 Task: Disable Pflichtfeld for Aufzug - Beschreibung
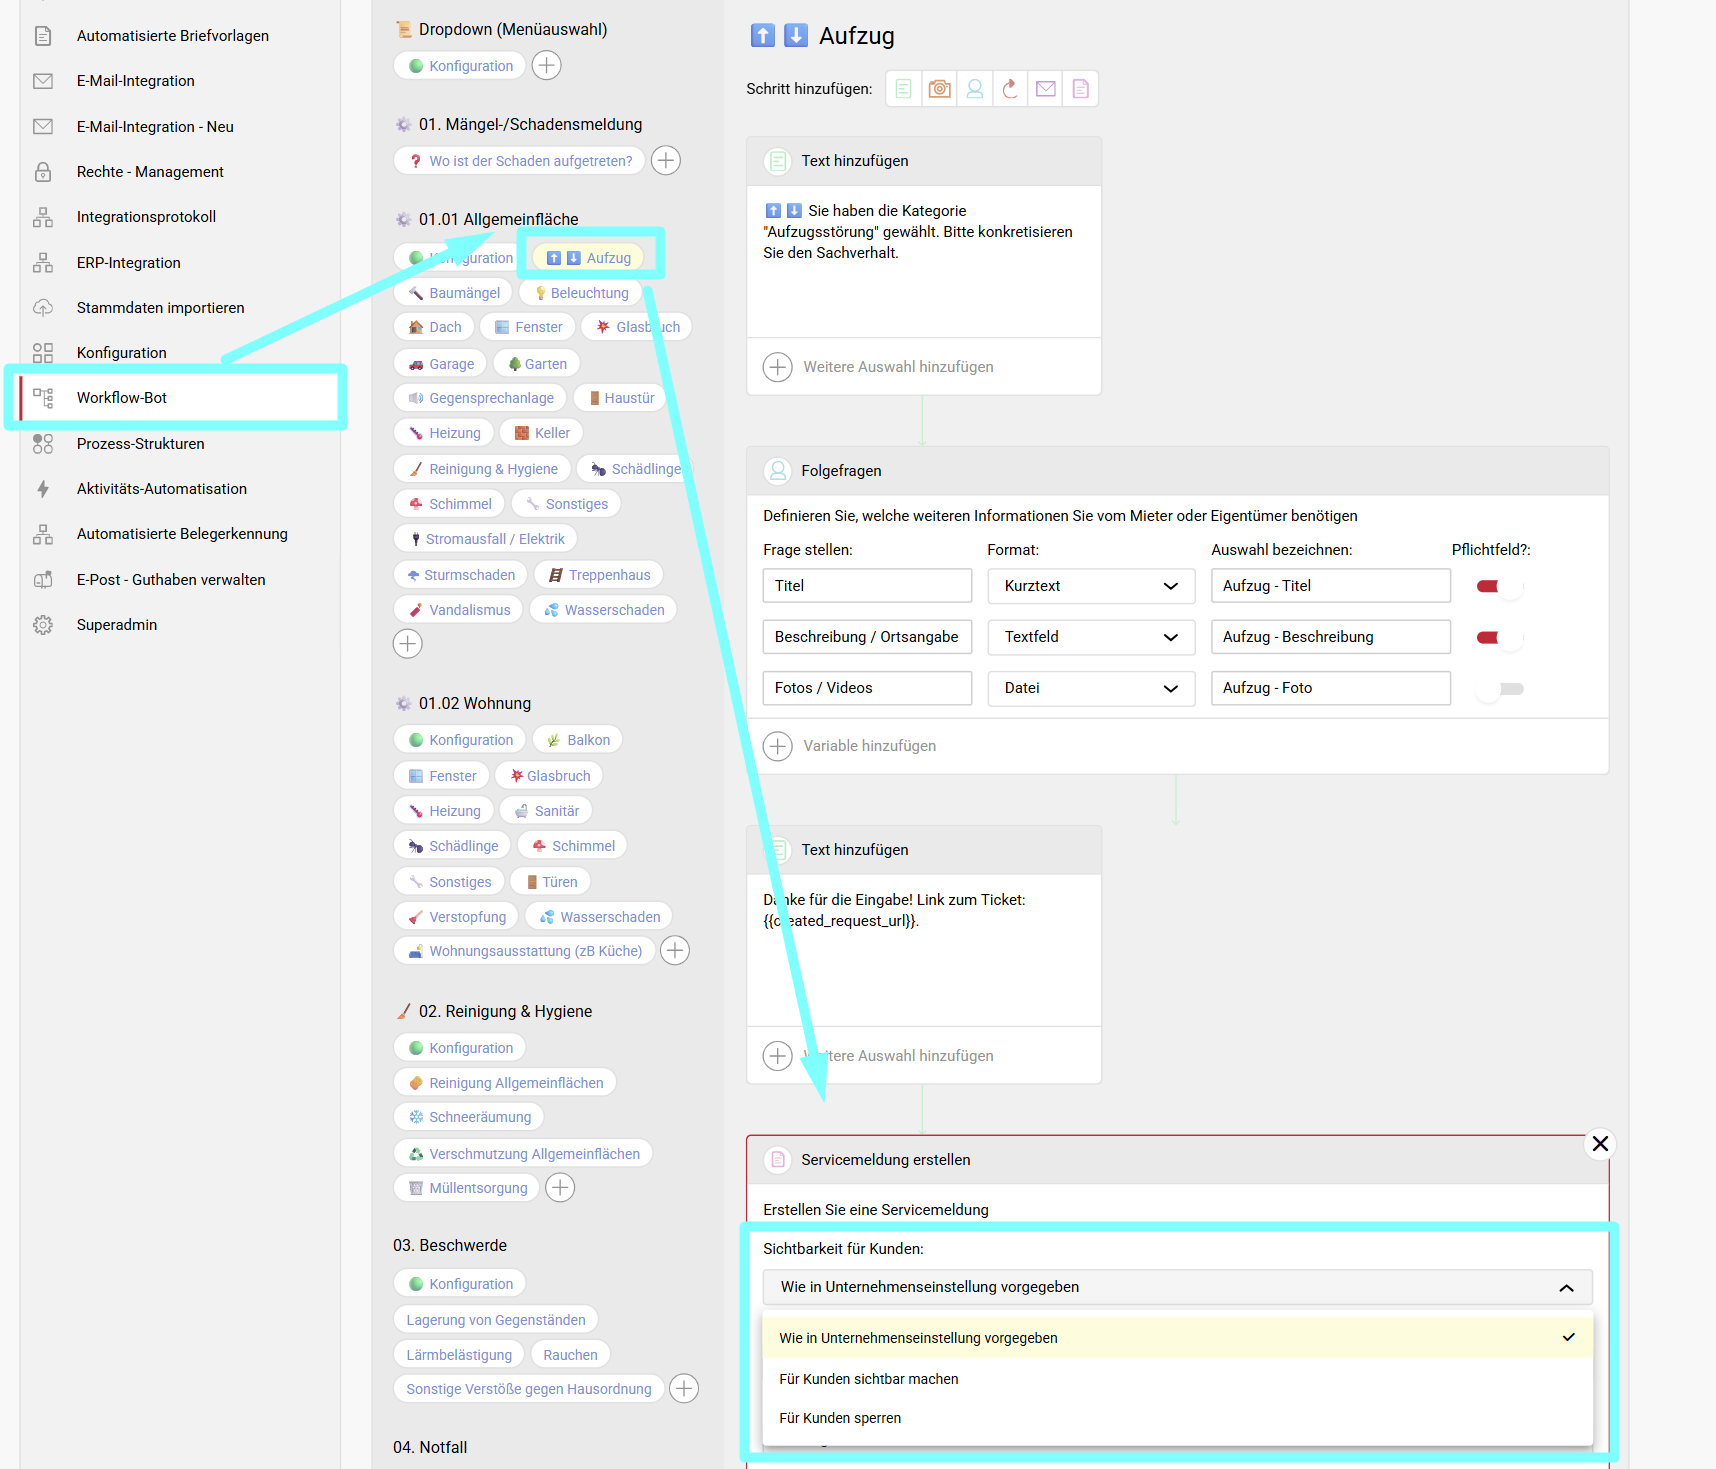tap(1499, 638)
